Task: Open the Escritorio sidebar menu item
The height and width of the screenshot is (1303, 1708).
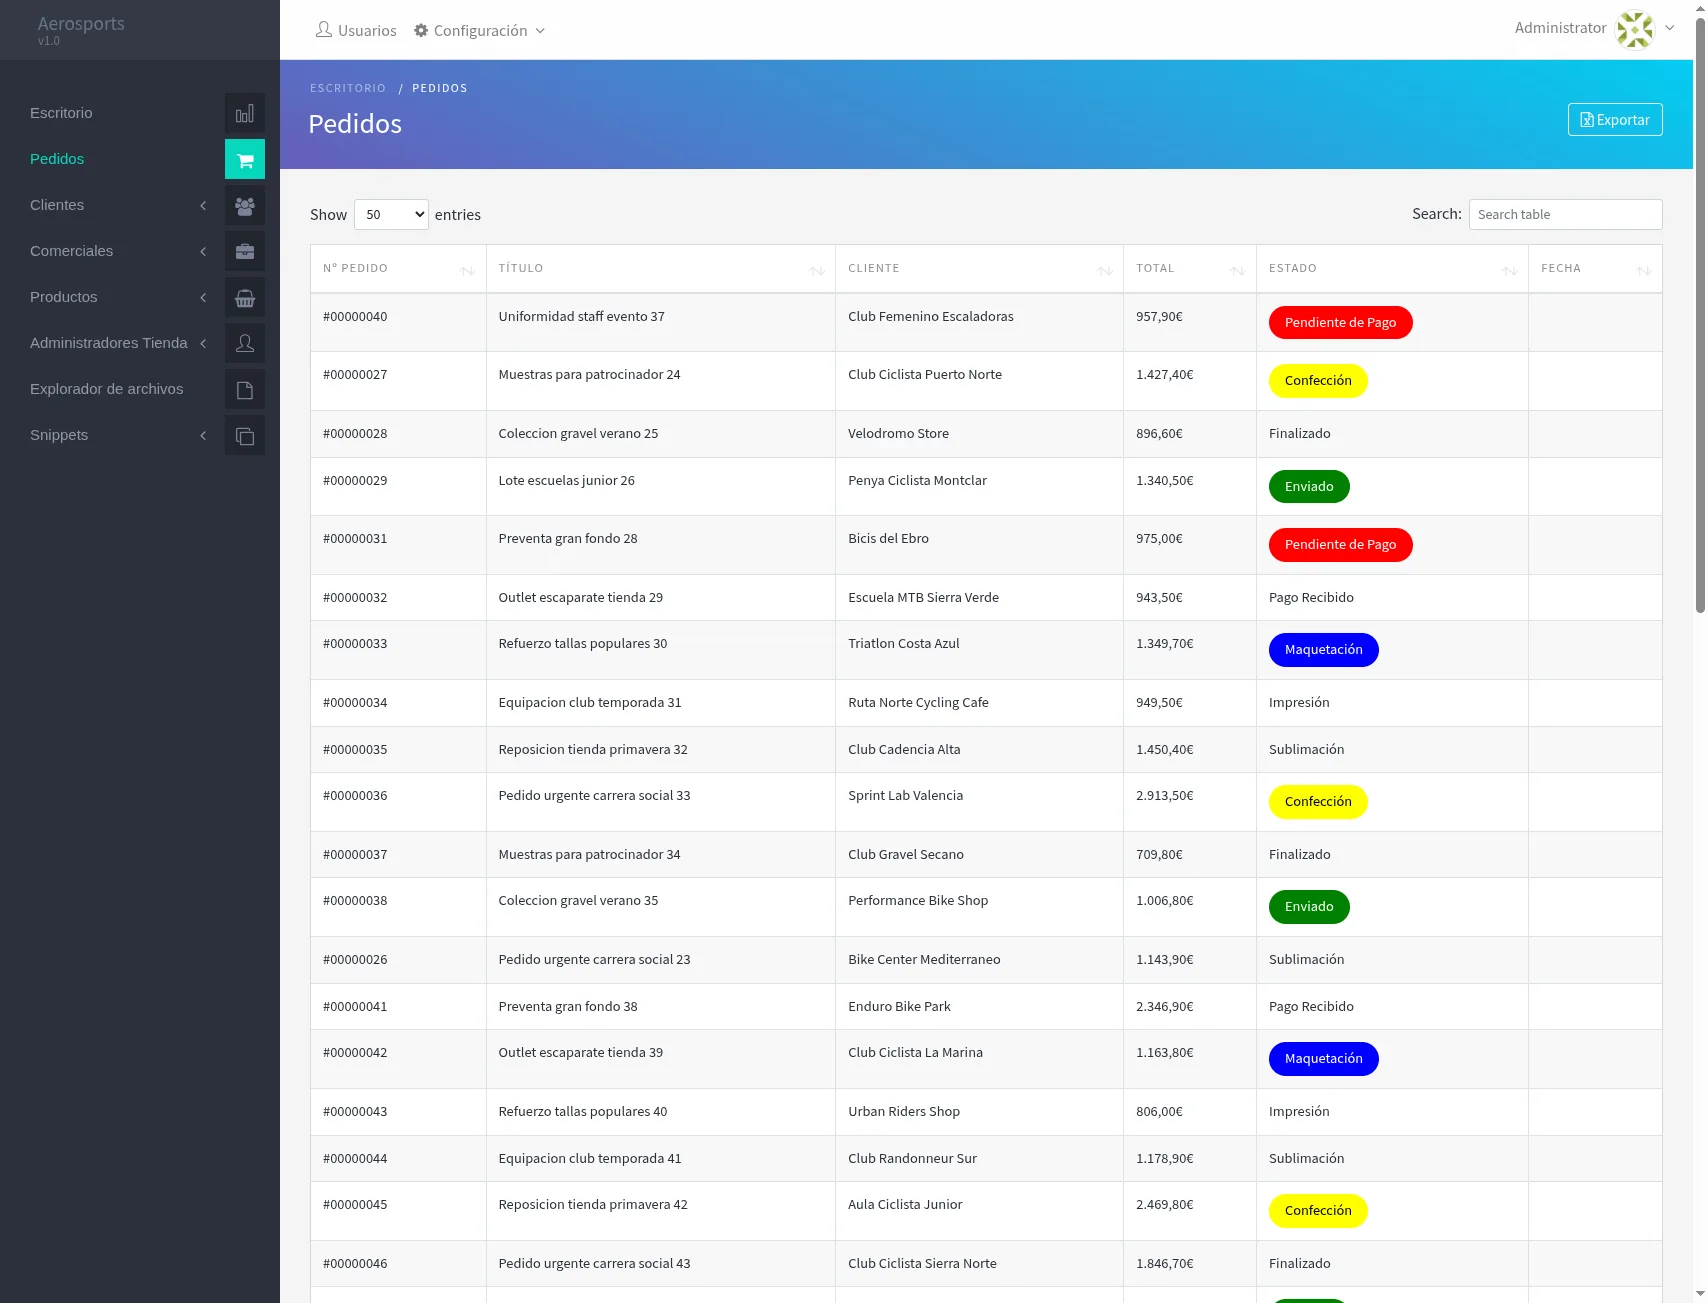Action: (61, 113)
